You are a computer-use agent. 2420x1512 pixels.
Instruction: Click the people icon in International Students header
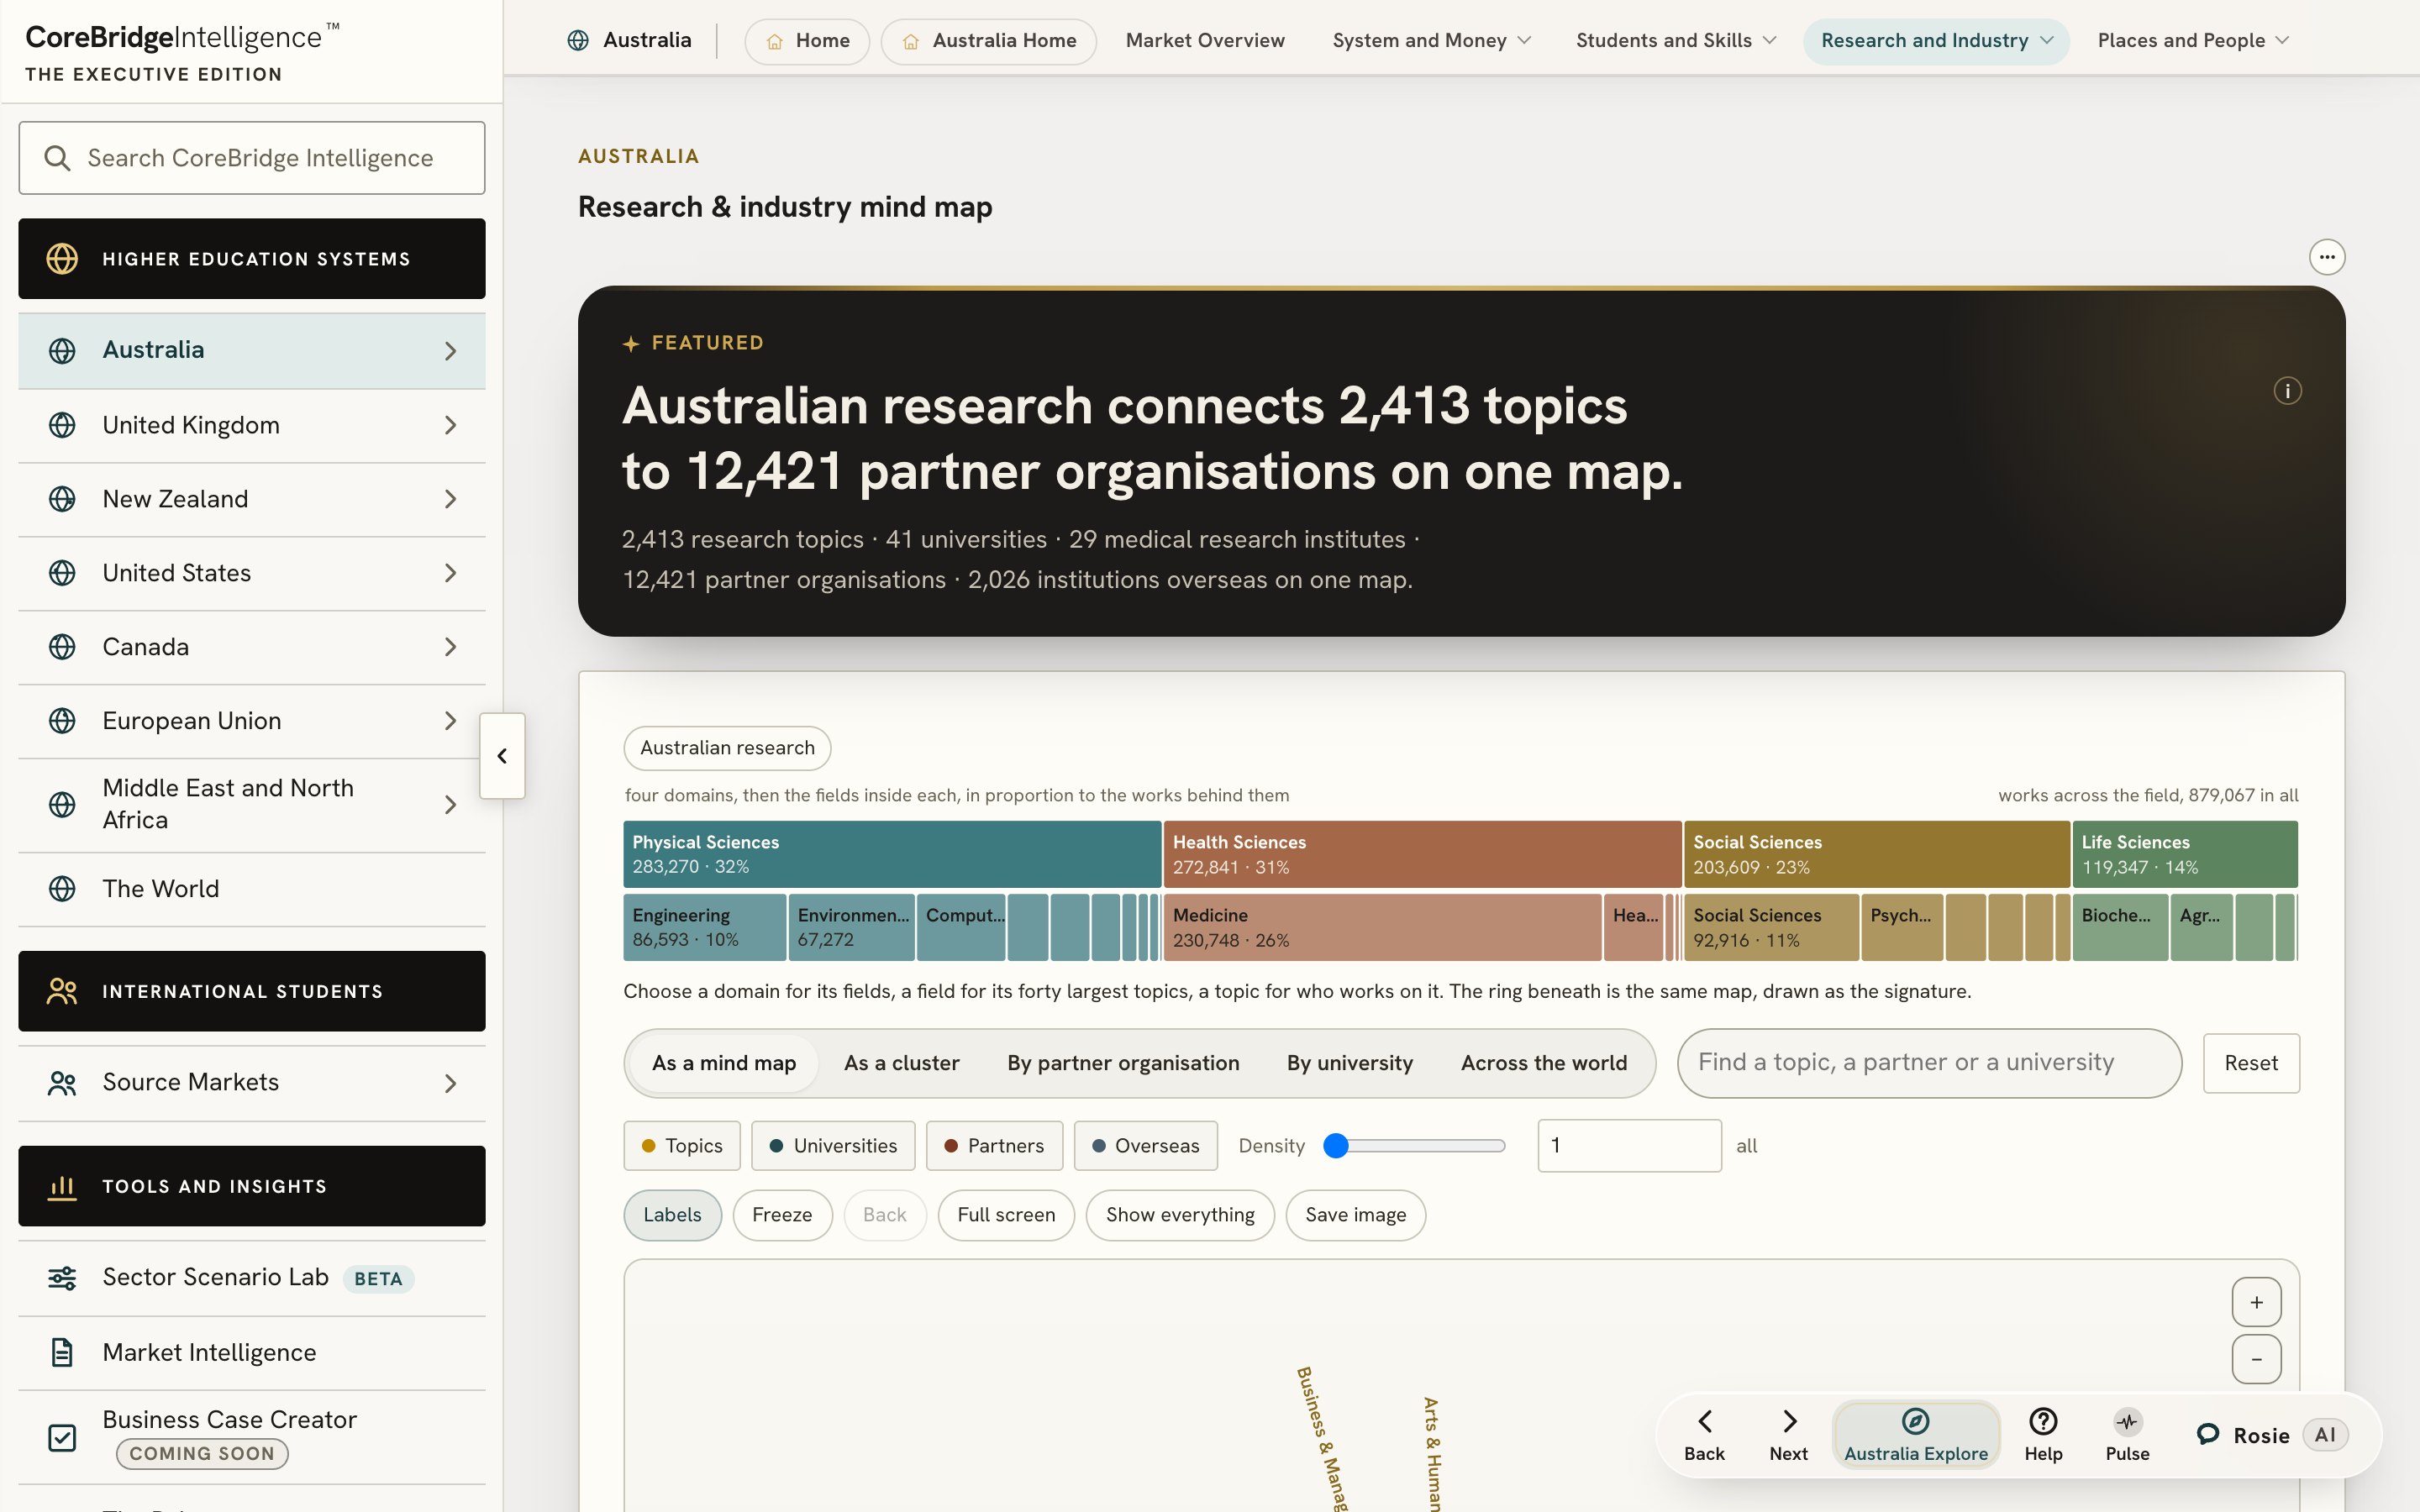tap(62, 991)
